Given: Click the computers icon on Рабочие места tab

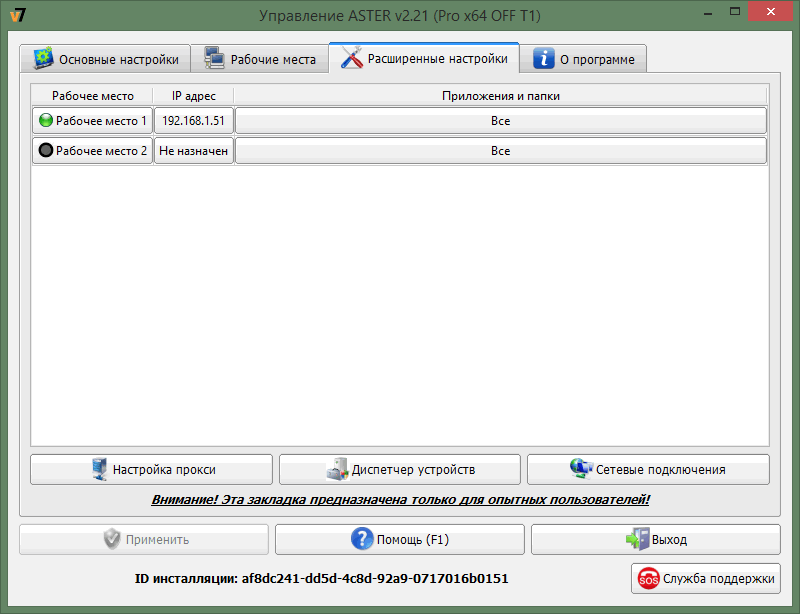Looking at the screenshot, I should tap(214, 58).
